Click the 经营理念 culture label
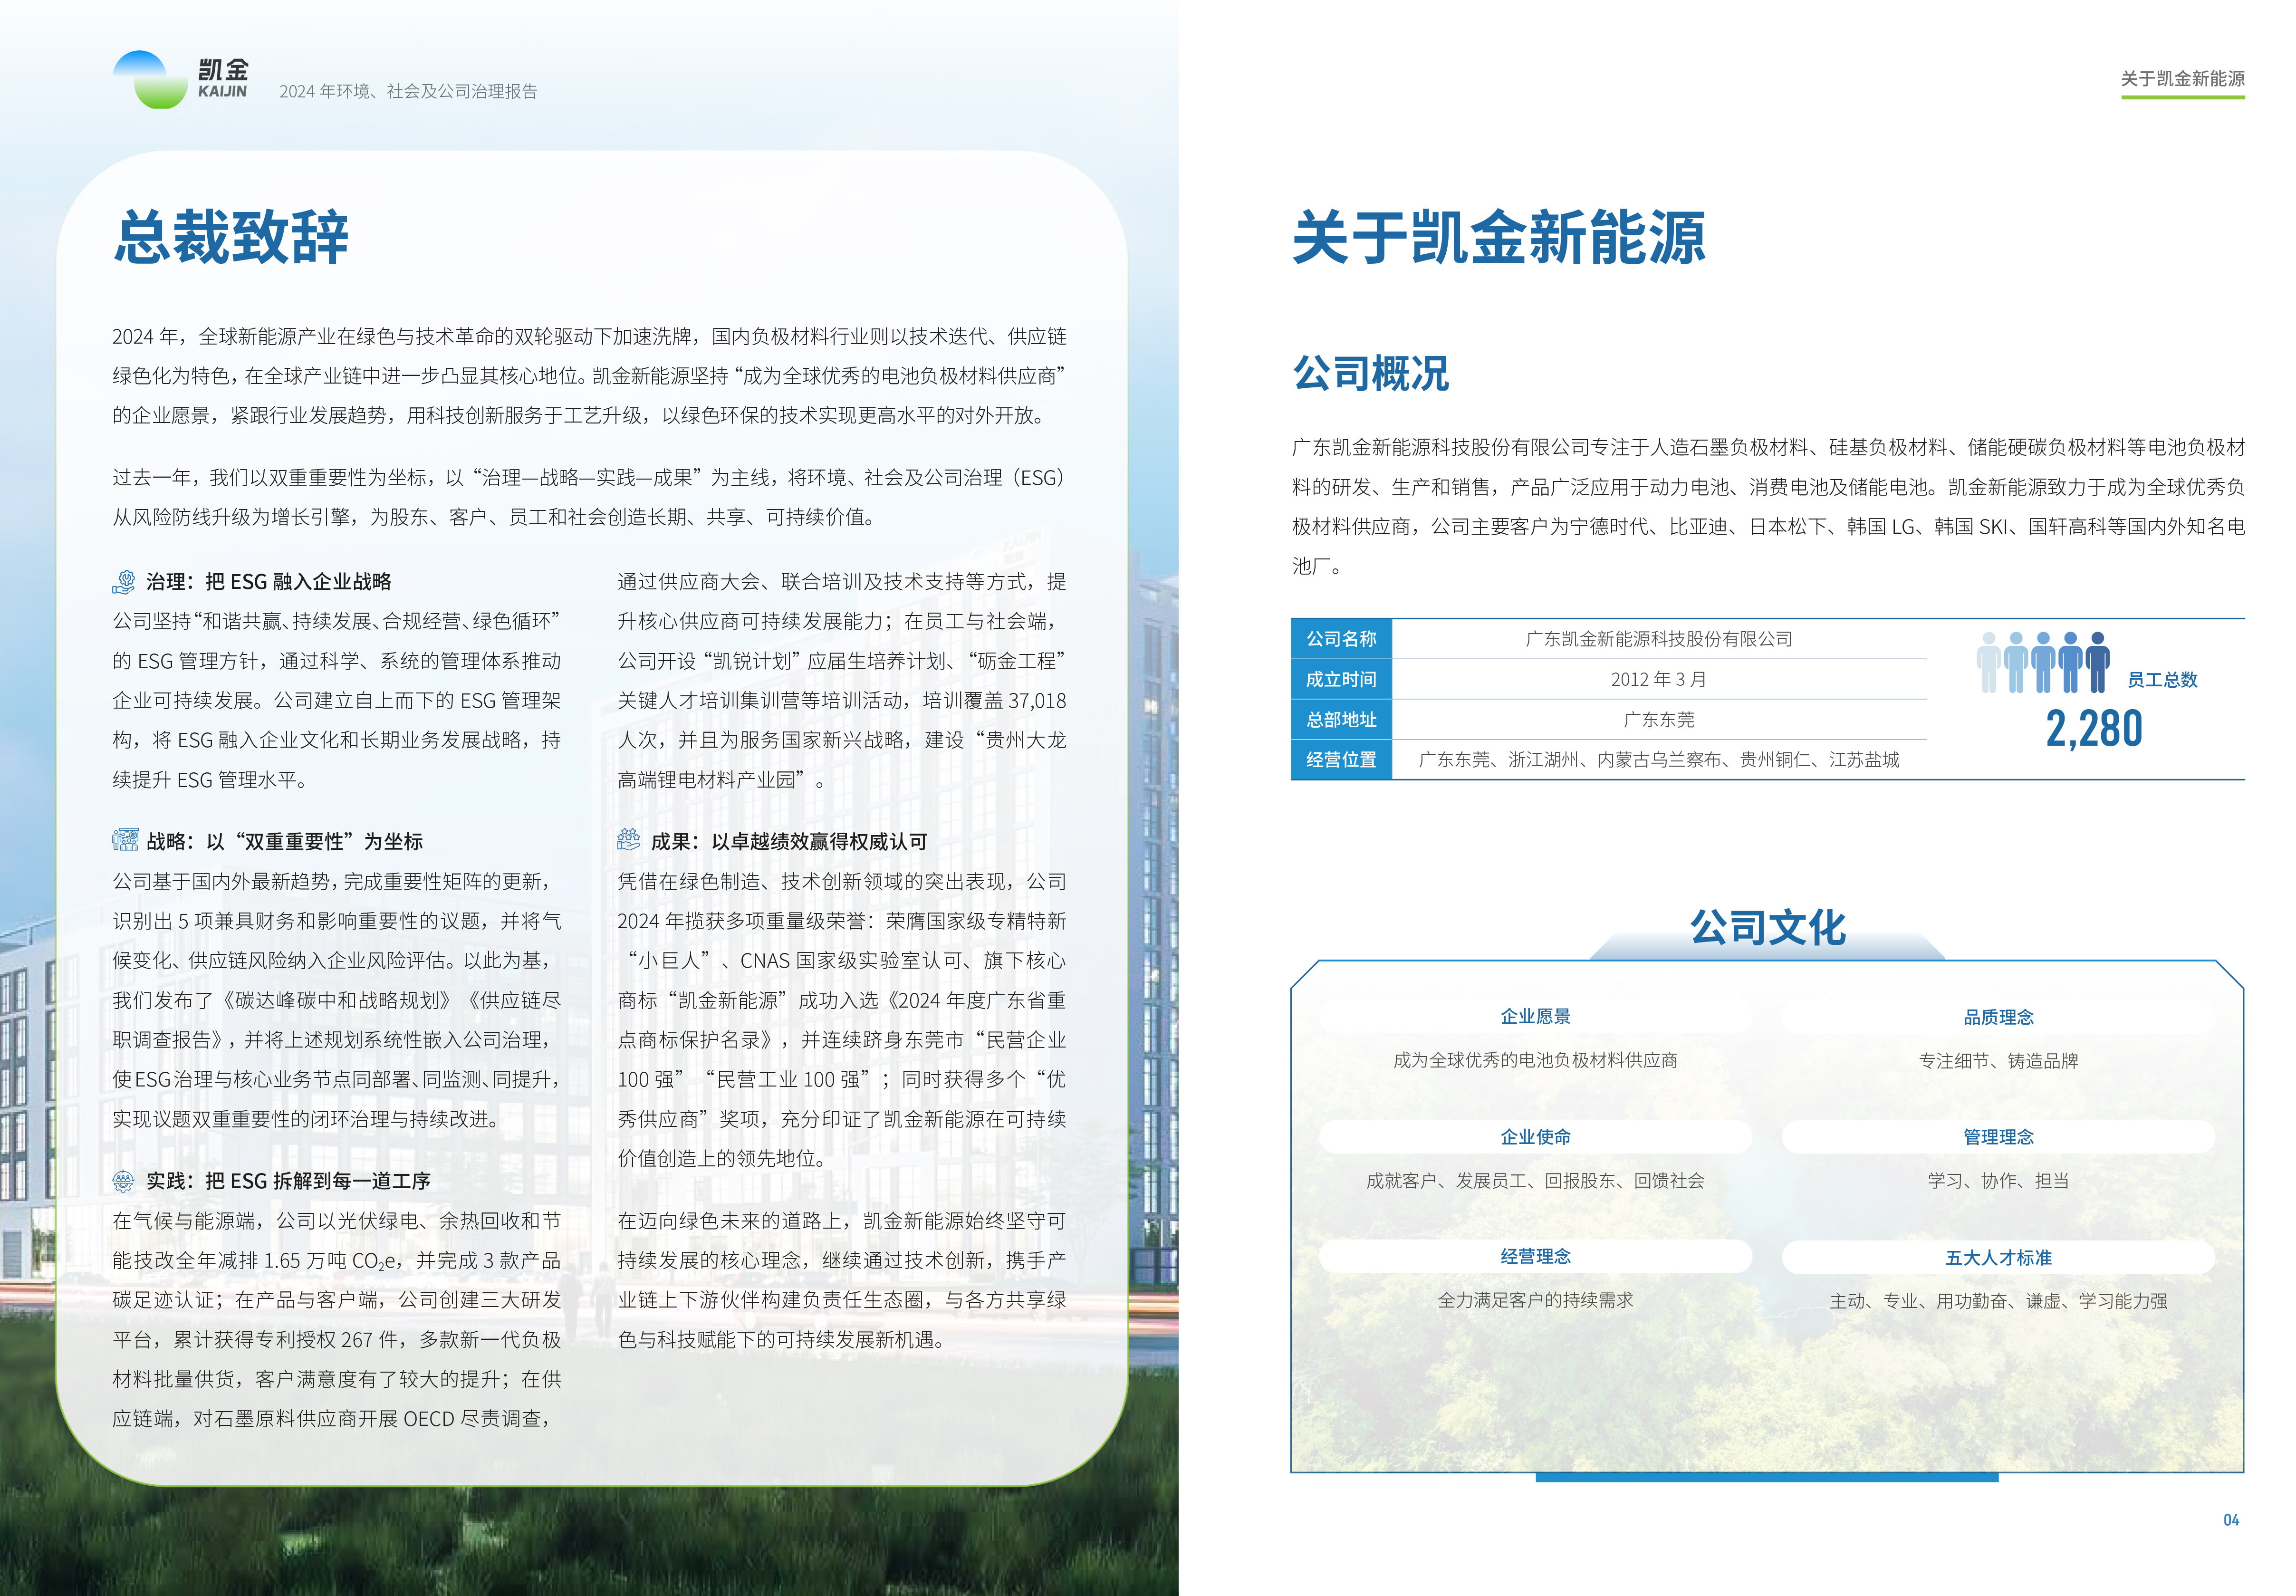 tap(1535, 1256)
